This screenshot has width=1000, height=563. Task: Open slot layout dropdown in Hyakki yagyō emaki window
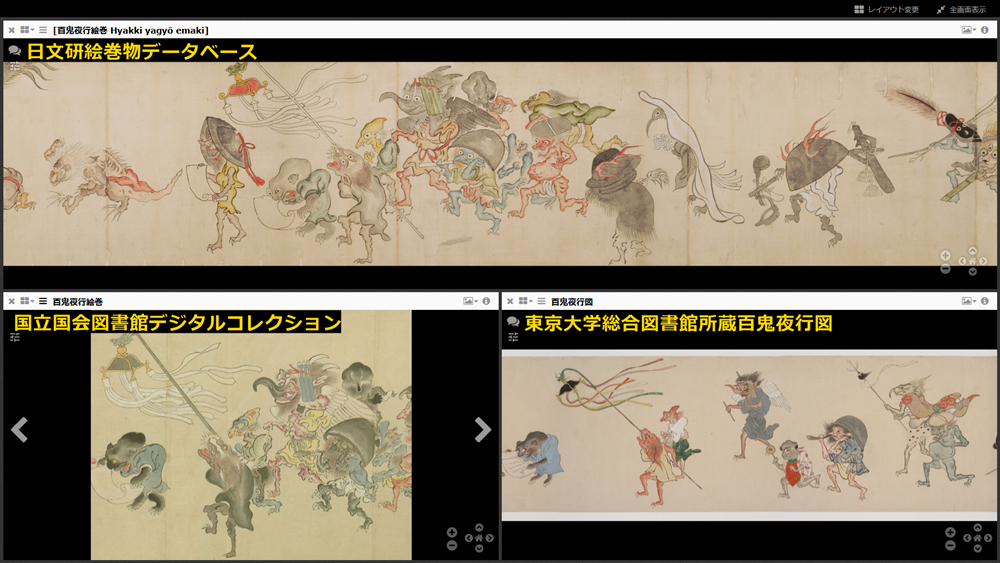[x=27, y=30]
